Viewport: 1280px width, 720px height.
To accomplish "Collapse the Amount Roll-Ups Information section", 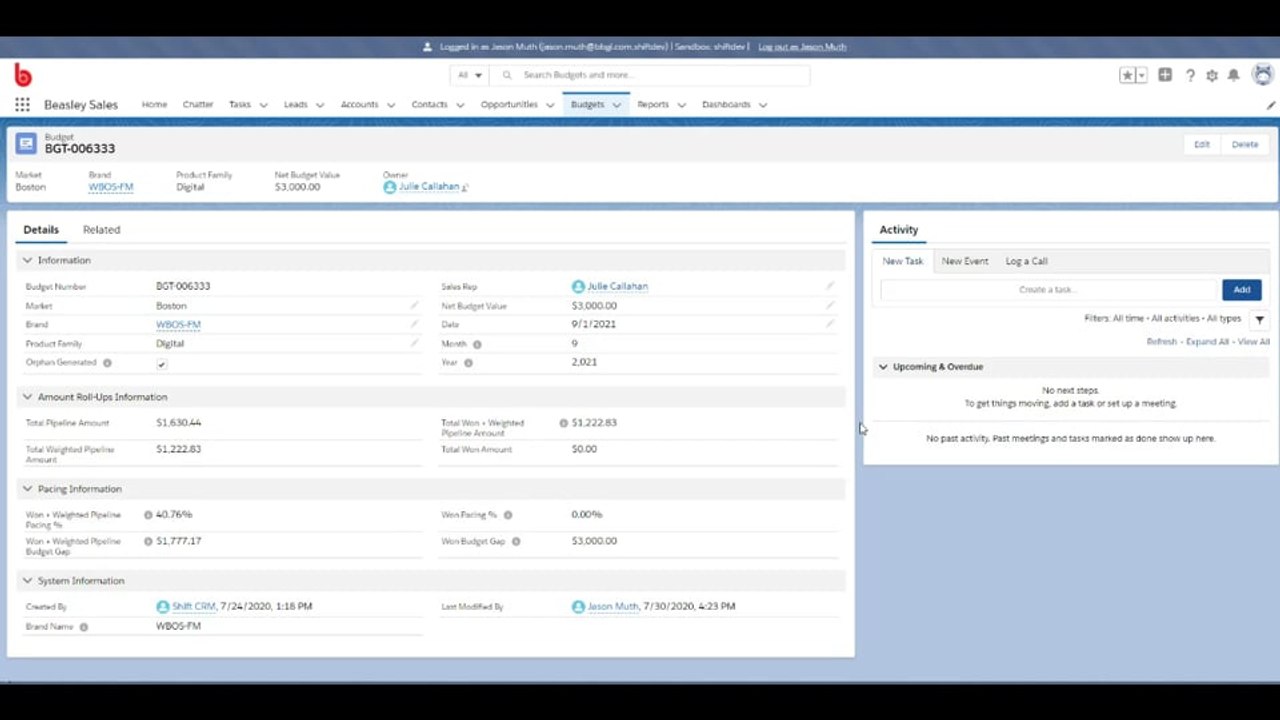I will 27,397.
